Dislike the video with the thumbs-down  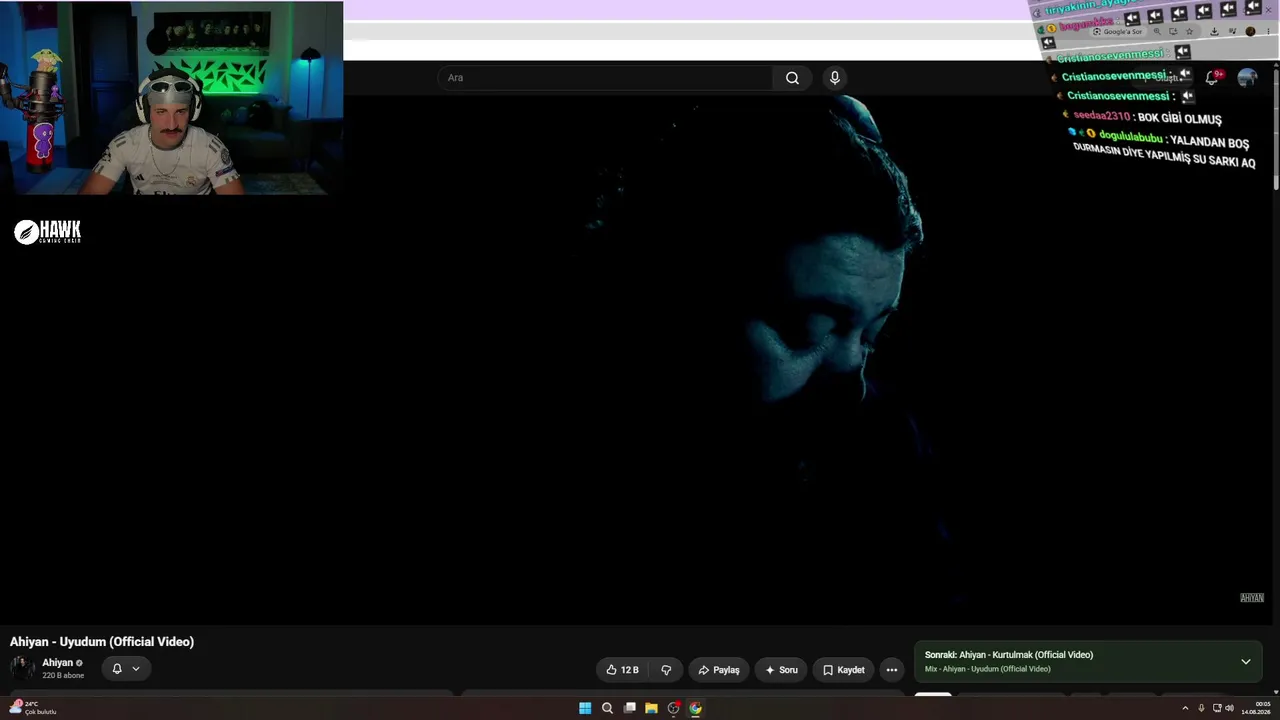click(x=666, y=670)
